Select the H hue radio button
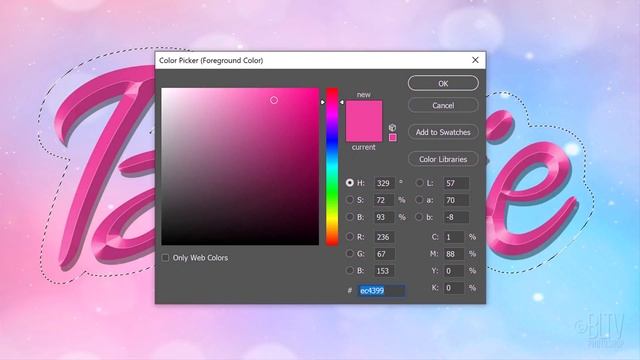The image size is (640, 360). pyautogui.click(x=350, y=183)
